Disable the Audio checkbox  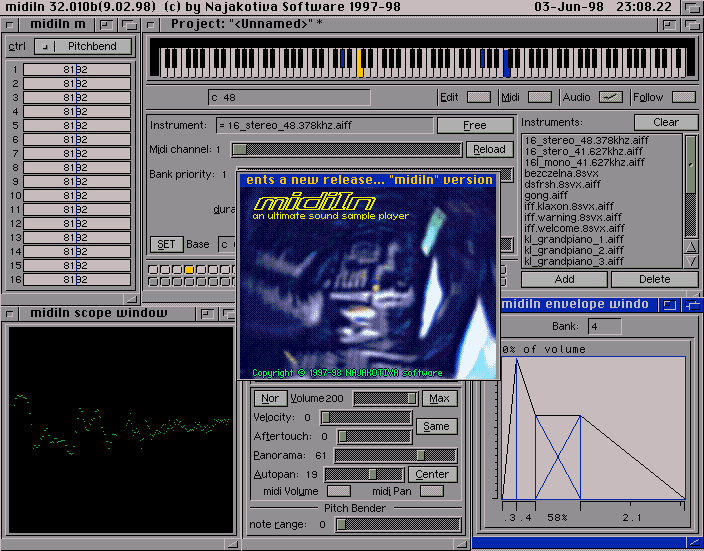tap(611, 97)
